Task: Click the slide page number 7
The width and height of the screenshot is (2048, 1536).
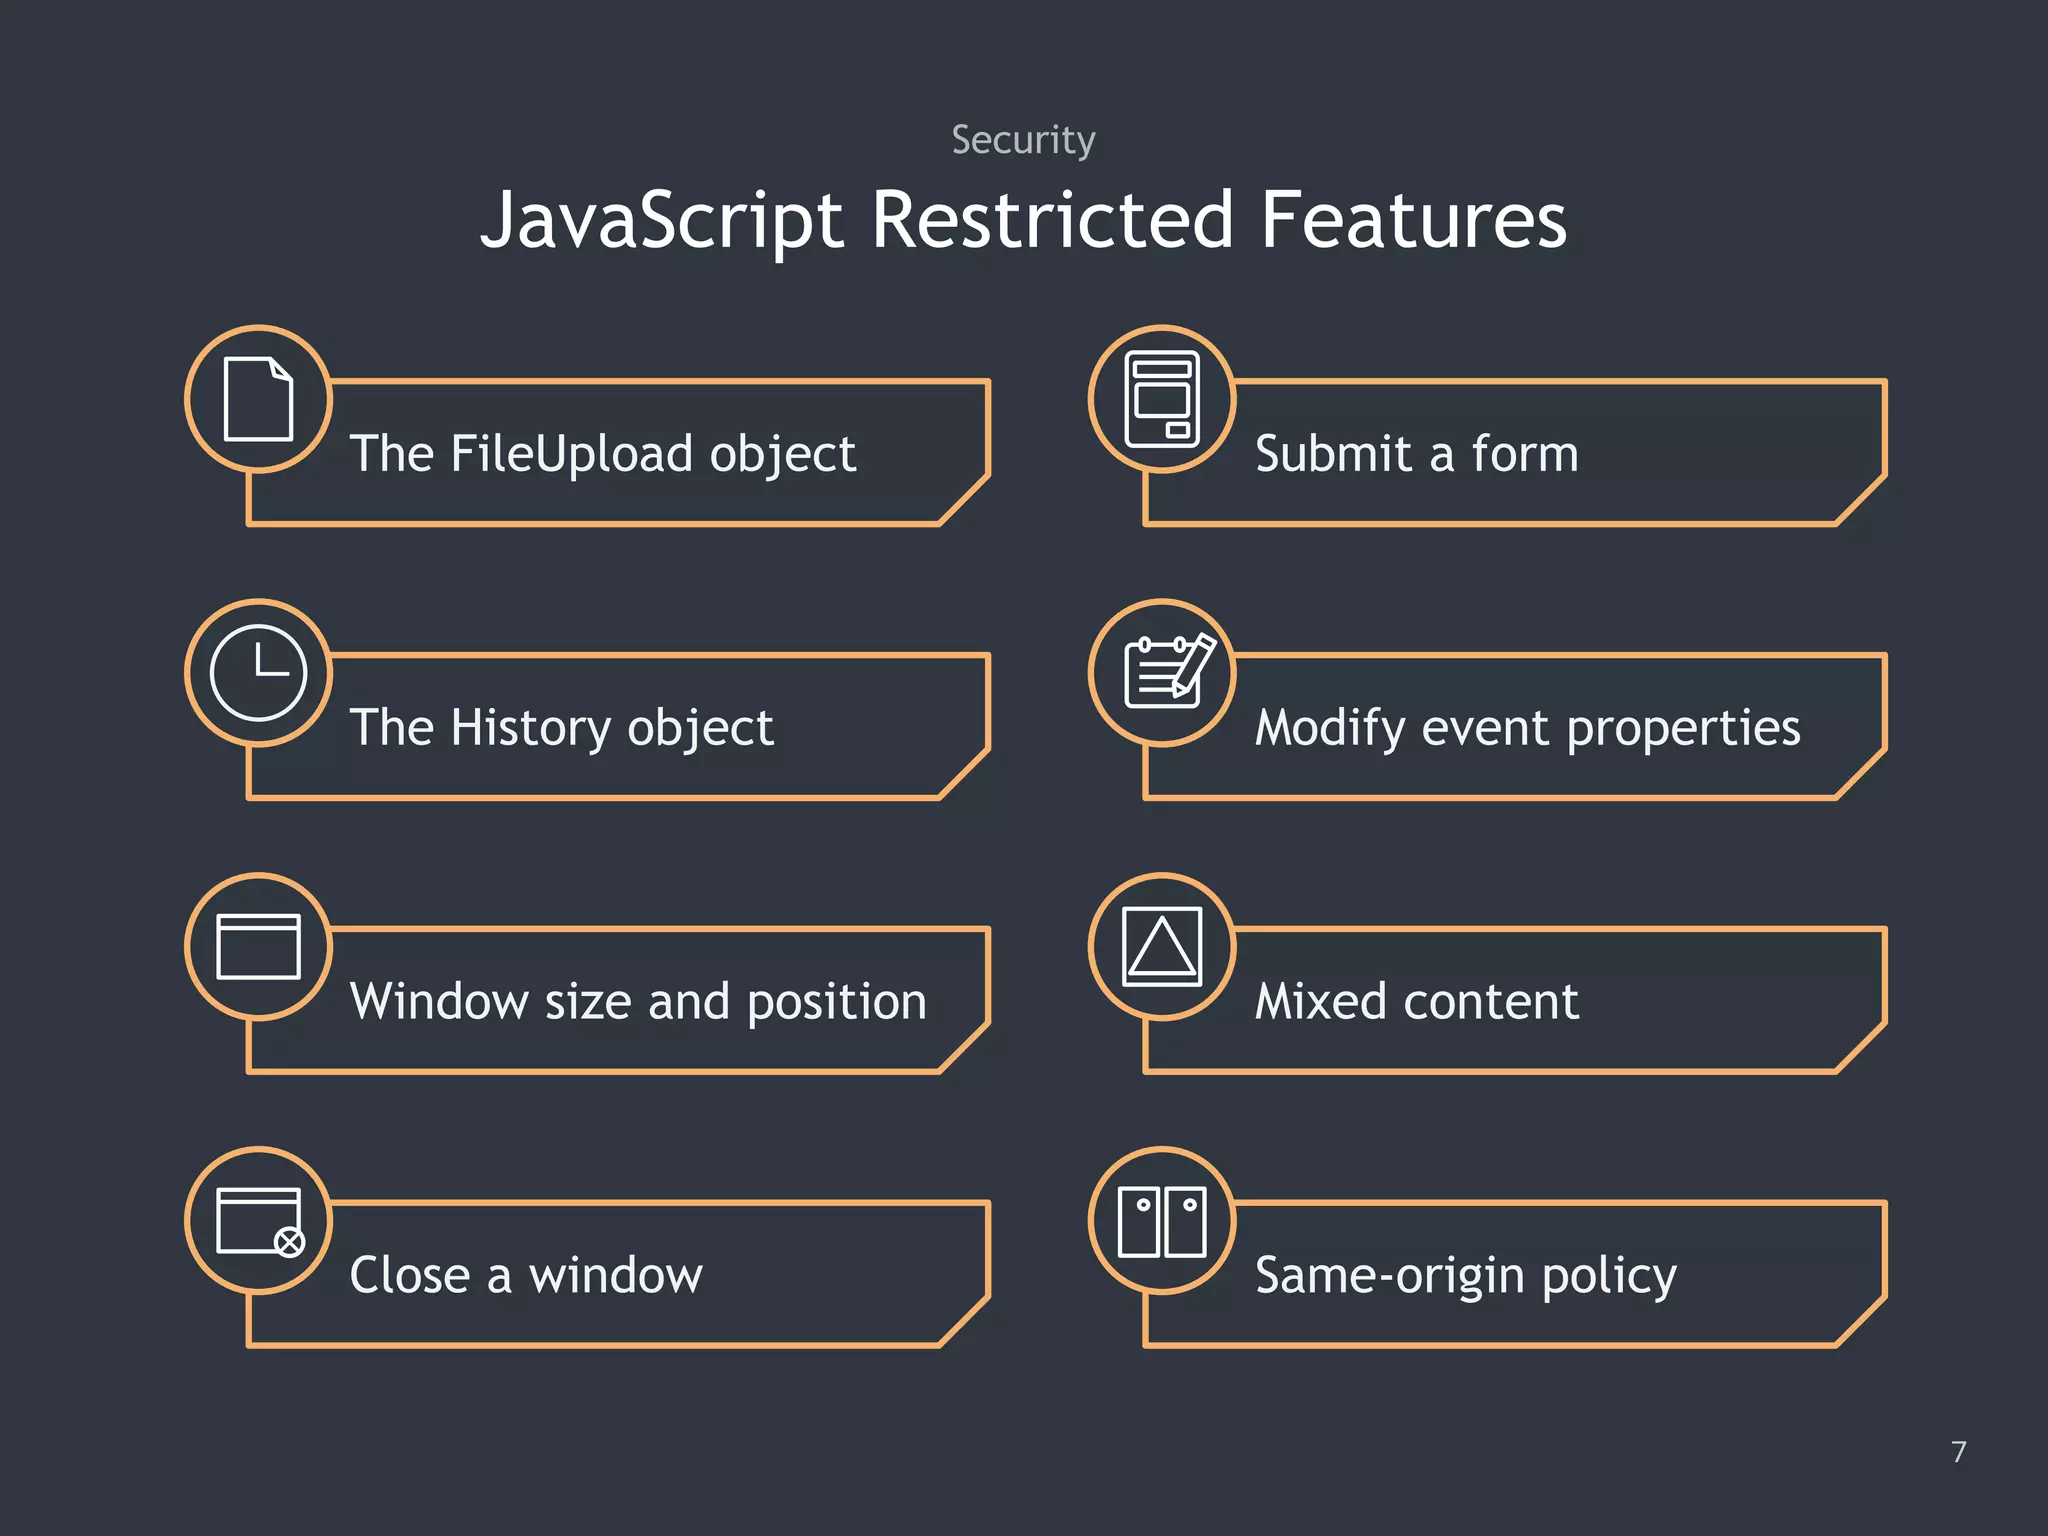Action: coord(1959,1451)
